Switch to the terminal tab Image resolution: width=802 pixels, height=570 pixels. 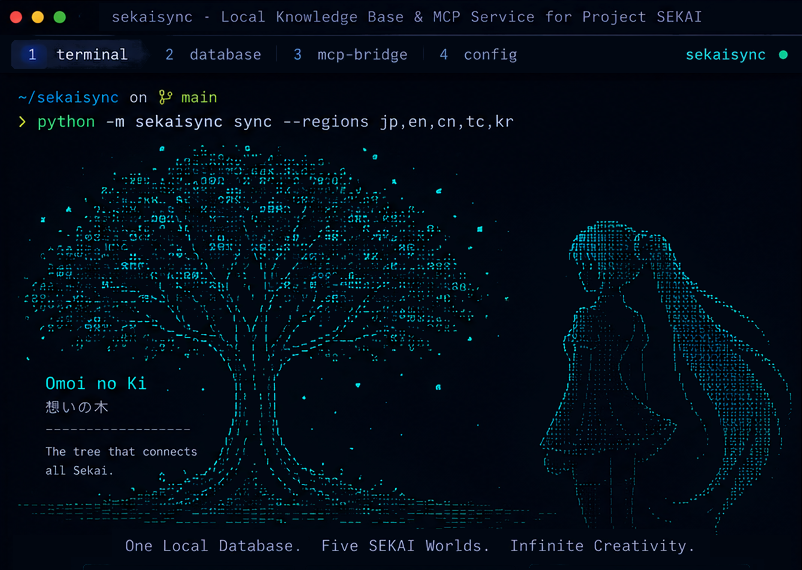[78, 54]
